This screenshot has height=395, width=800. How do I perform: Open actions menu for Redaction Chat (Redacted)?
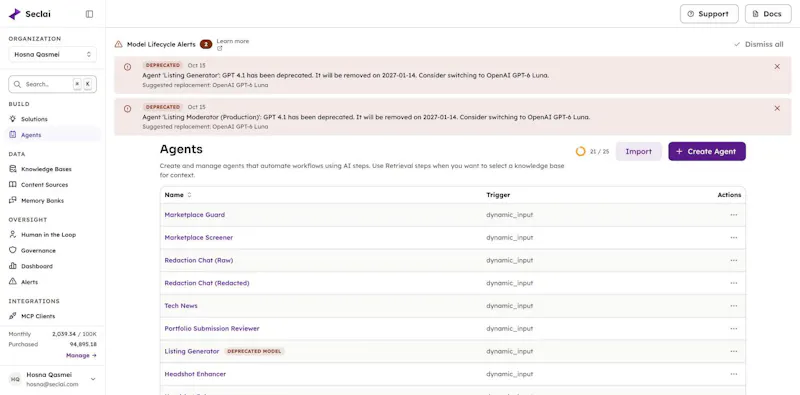coord(734,283)
